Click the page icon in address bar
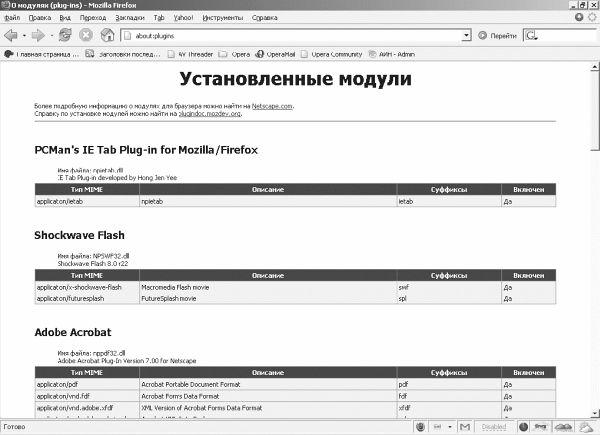 (x=128, y=36)
